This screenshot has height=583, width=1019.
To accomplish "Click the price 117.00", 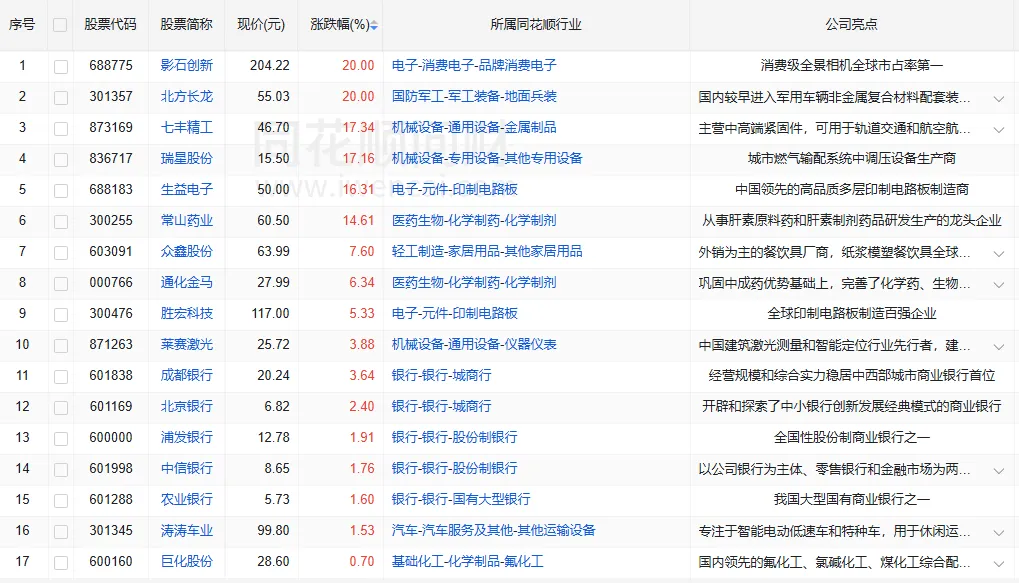I will pos(270,314).
